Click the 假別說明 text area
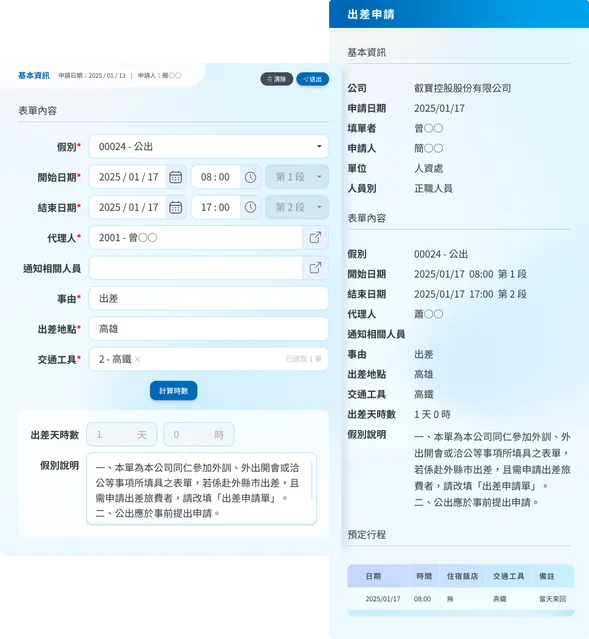The image size is (589, 639). tap(201, 489)
